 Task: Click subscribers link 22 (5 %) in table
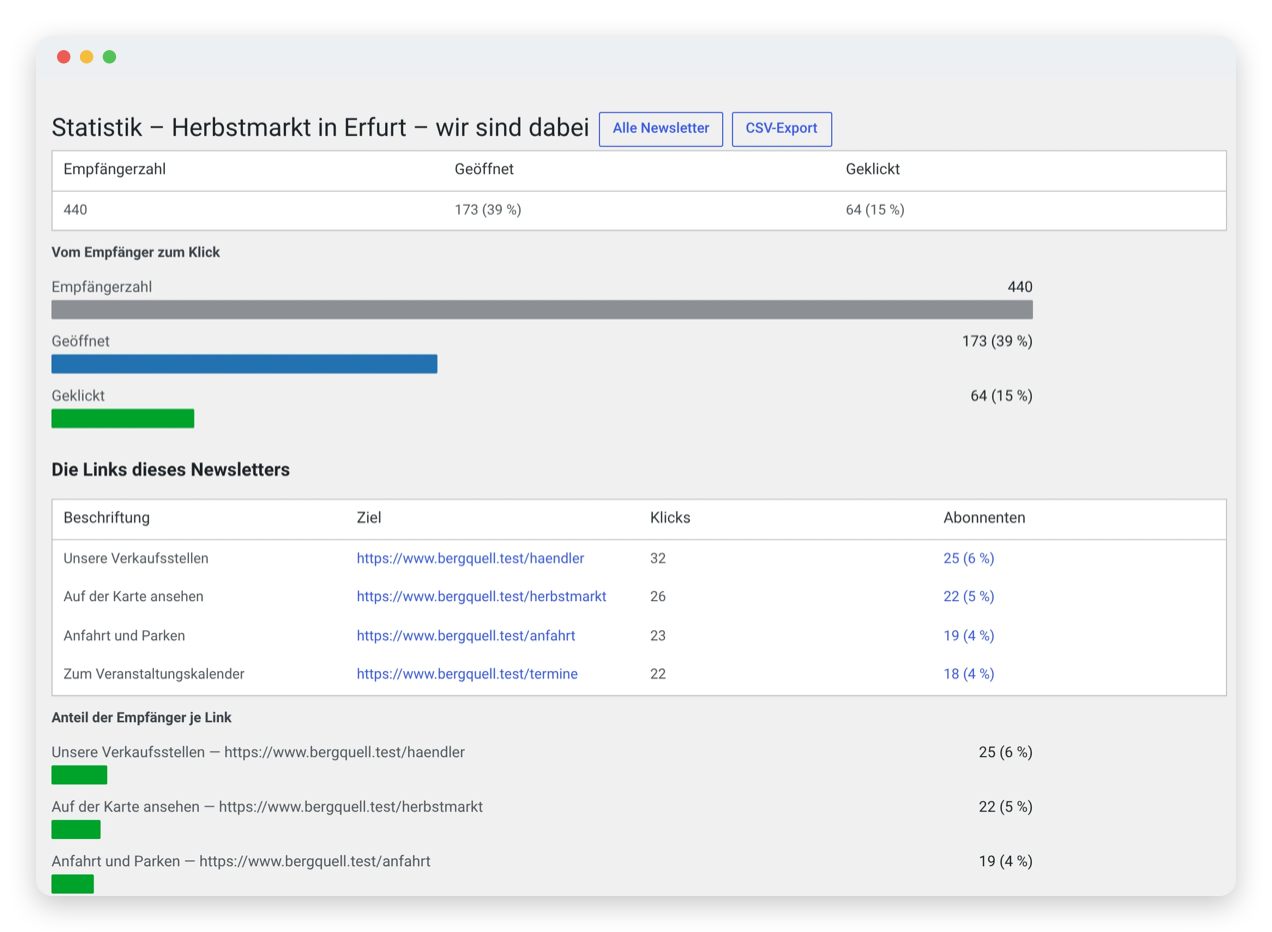coord(968,596)
